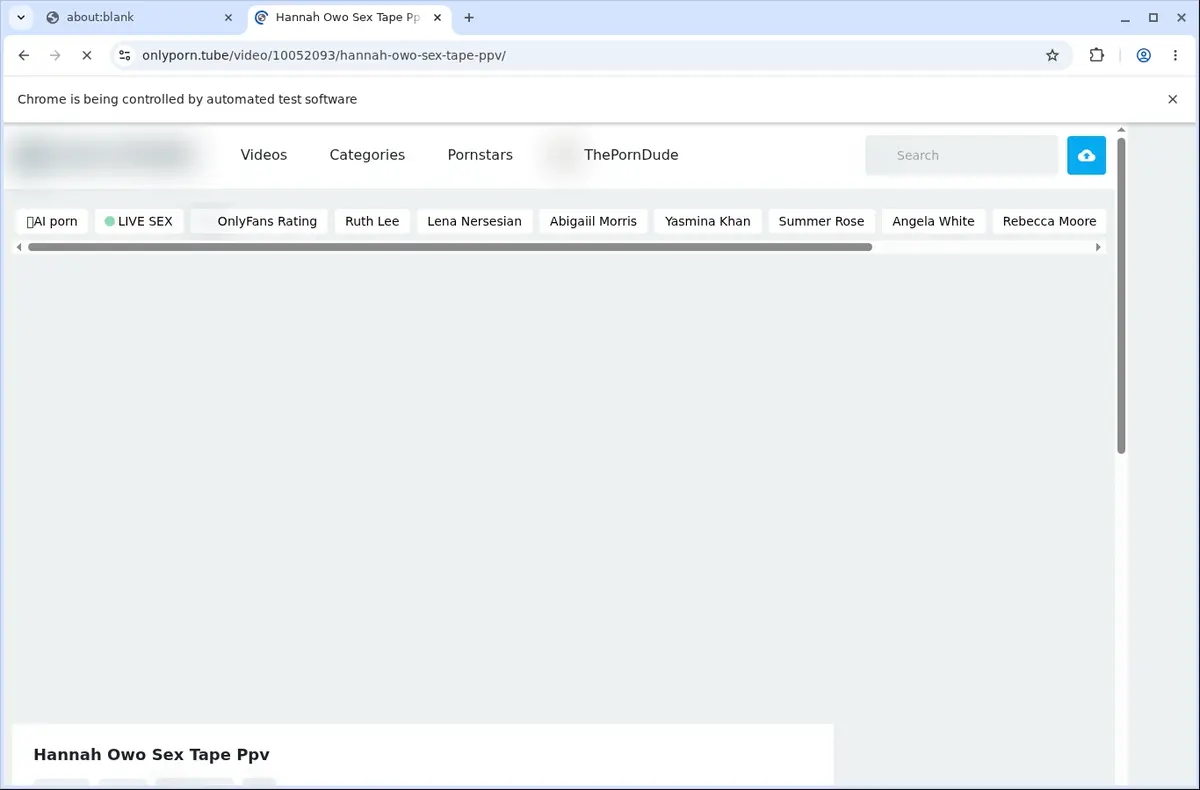Open the tab search chevron dropdown
This screenshot has height=790, width=1200.
(21, 17)
